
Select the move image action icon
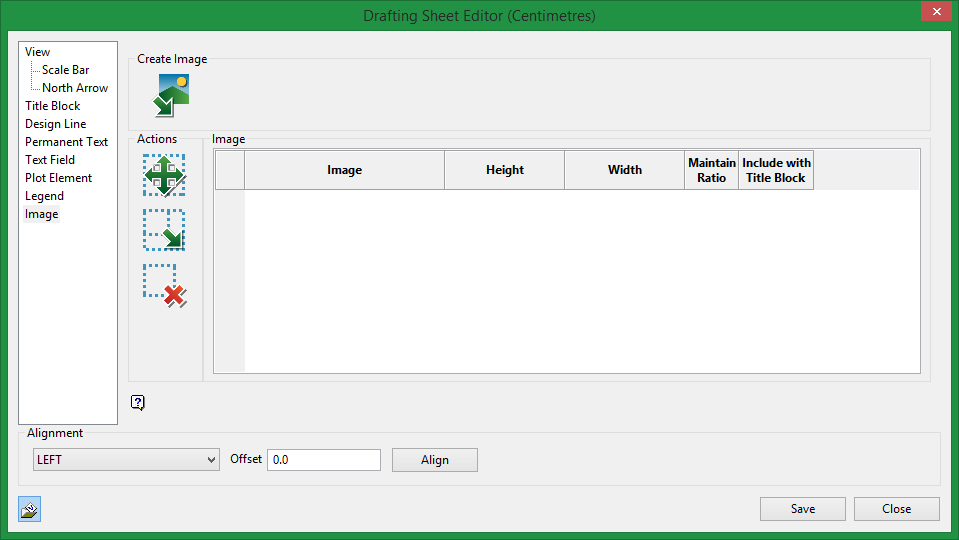click(x=164, y=176)
